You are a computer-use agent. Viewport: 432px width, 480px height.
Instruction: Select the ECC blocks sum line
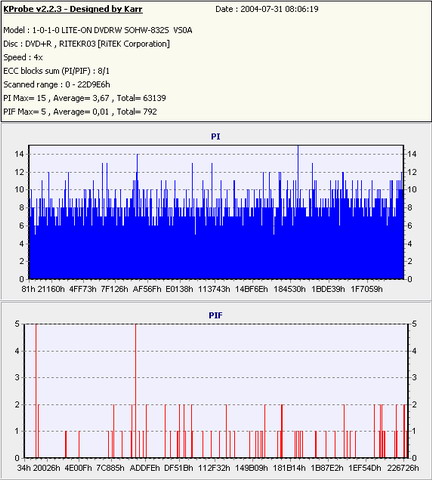56,71
